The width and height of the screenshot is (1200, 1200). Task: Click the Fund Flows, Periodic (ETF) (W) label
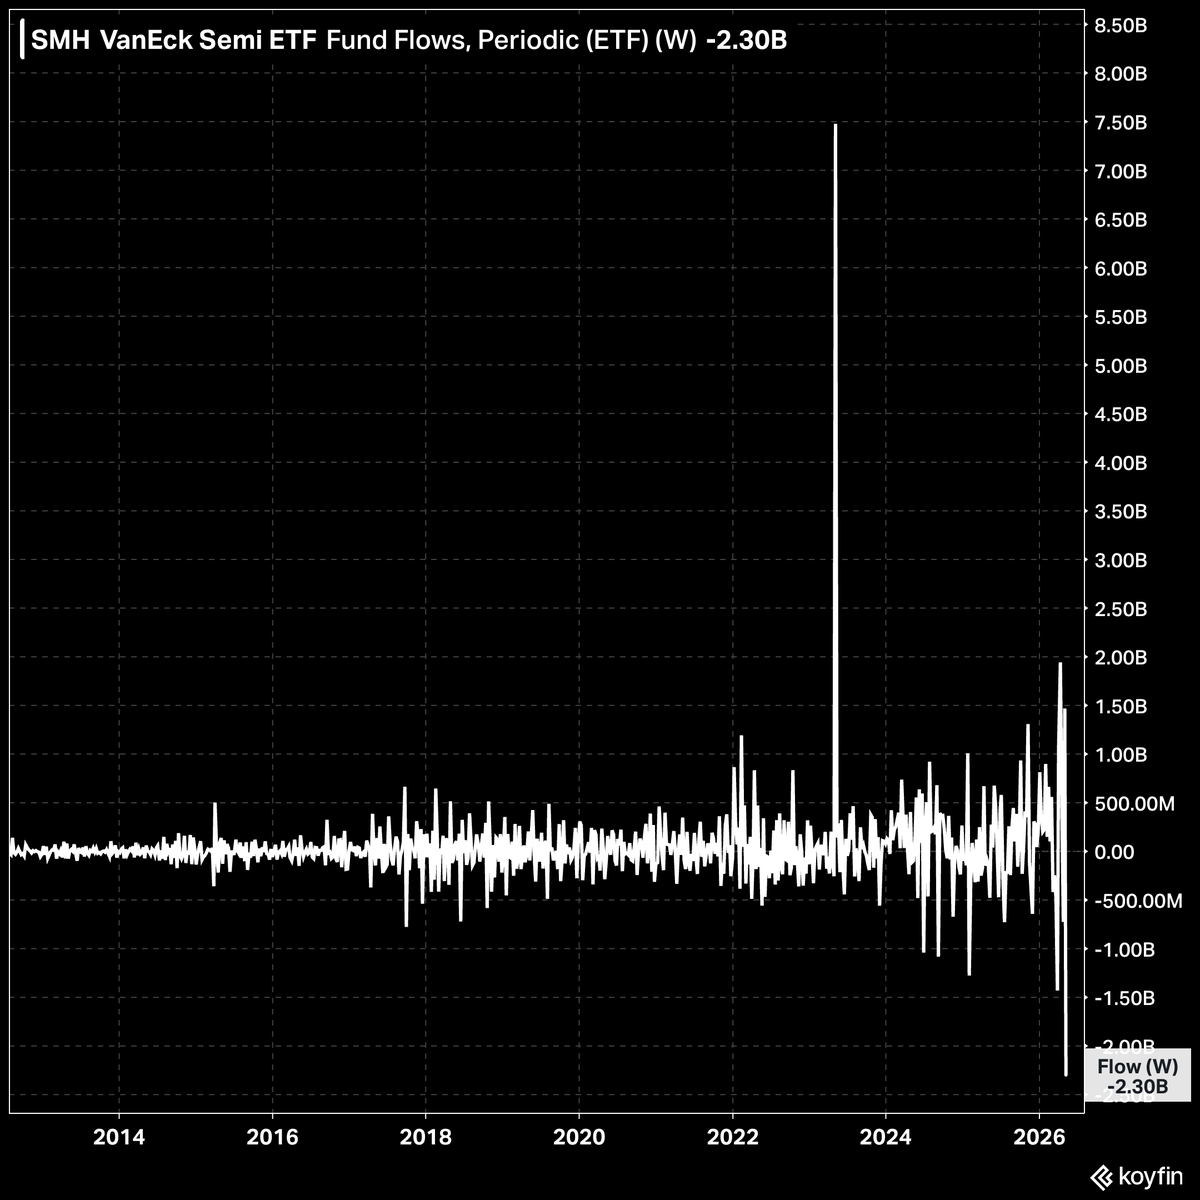[x=511, y=41]
